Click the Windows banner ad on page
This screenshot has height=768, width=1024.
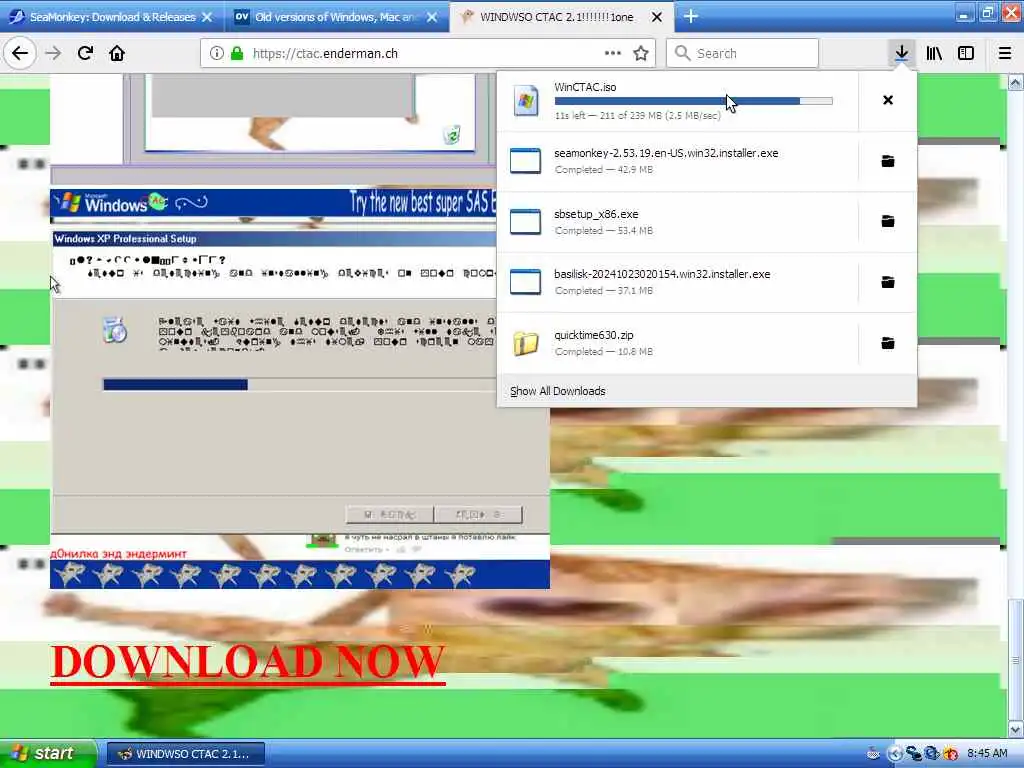273,203
